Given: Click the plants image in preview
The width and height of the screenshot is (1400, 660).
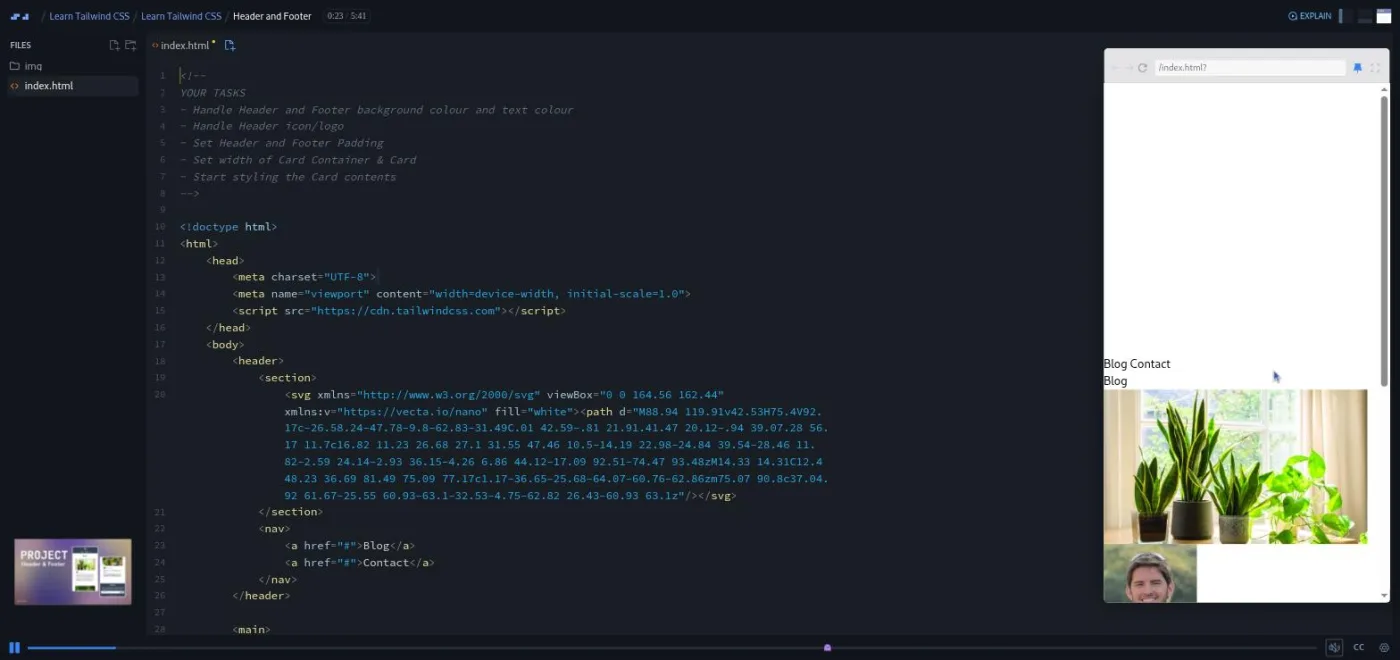Looking at the screenshot, I should pyautogui.click(x=1235, y=466).
